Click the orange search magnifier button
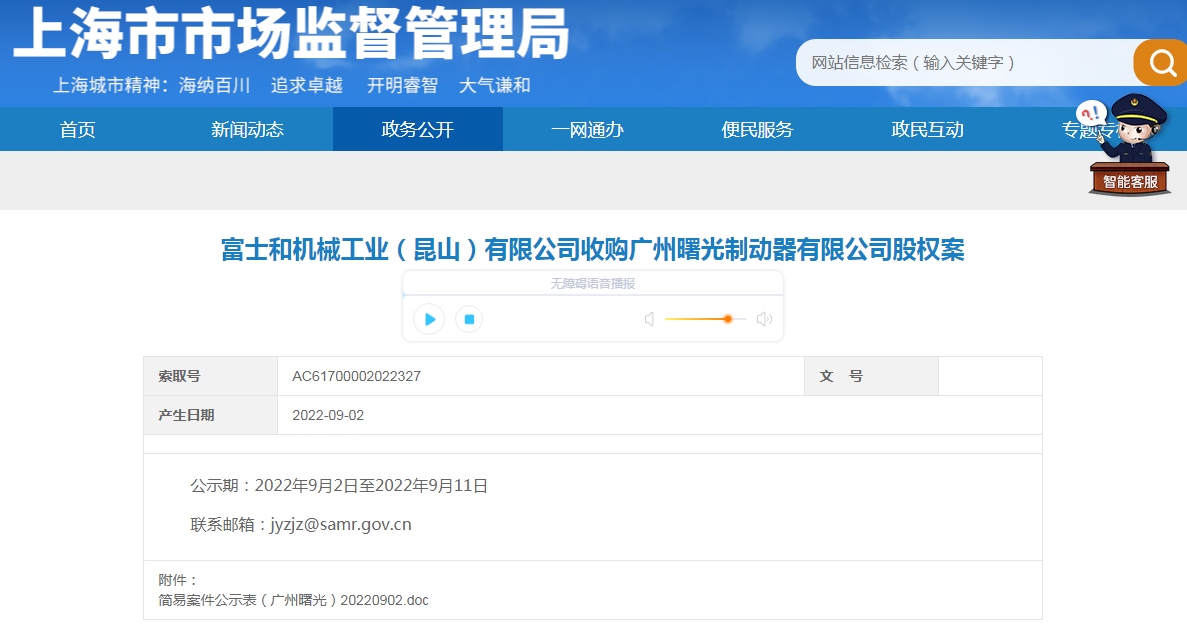Image resolution: width=1187 pixels, height=626 pixels. [x=1161, y=62]
